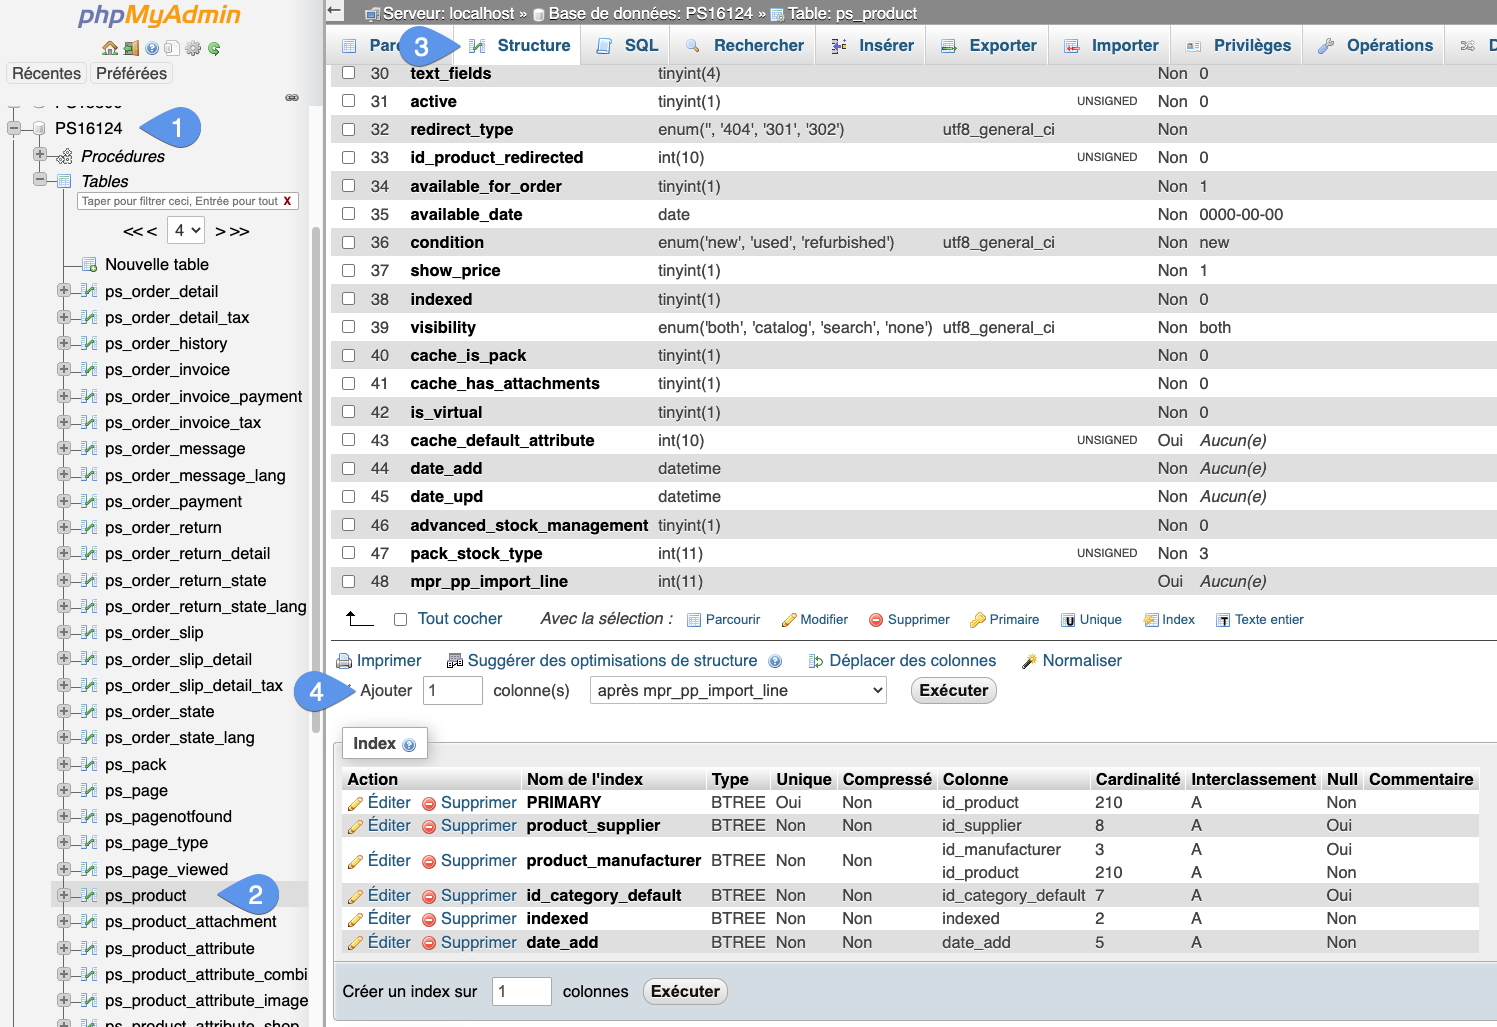Click the Unique index icon

pyautogui.click(x=1068, y=620)
